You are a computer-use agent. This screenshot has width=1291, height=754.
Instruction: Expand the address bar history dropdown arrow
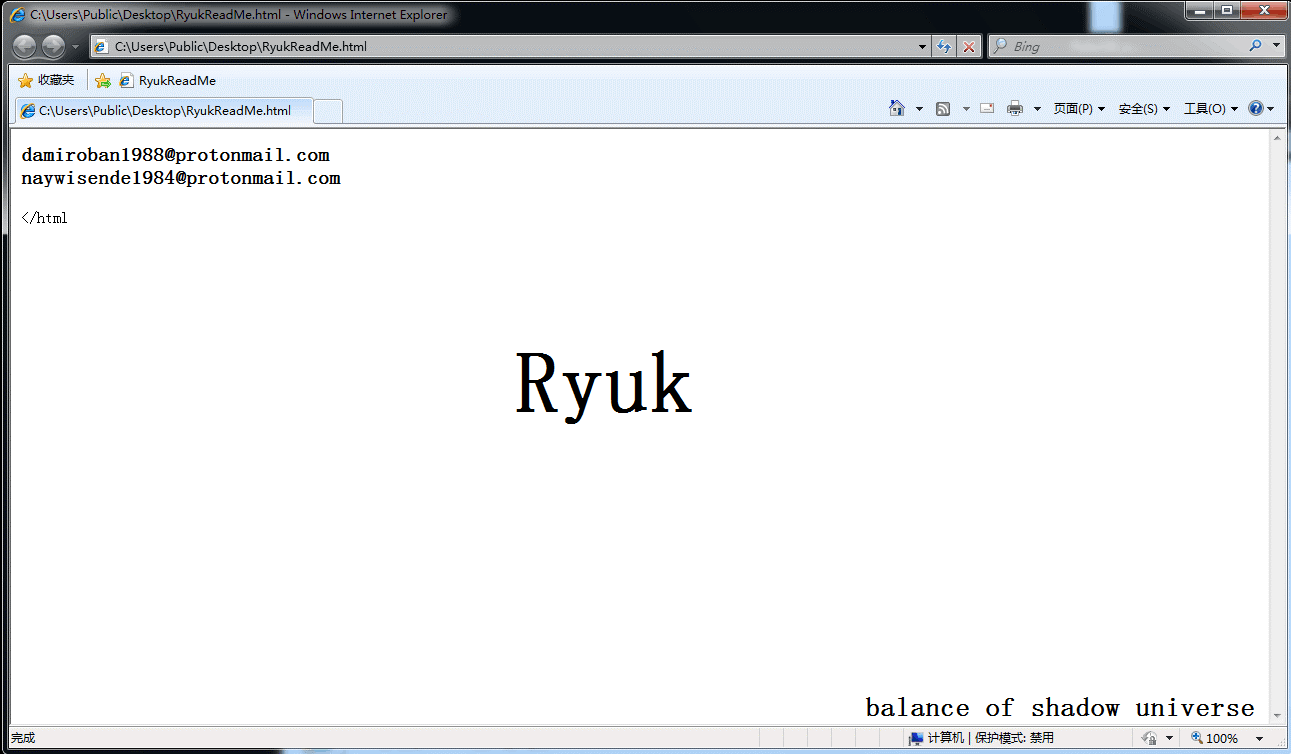[923, 46]
